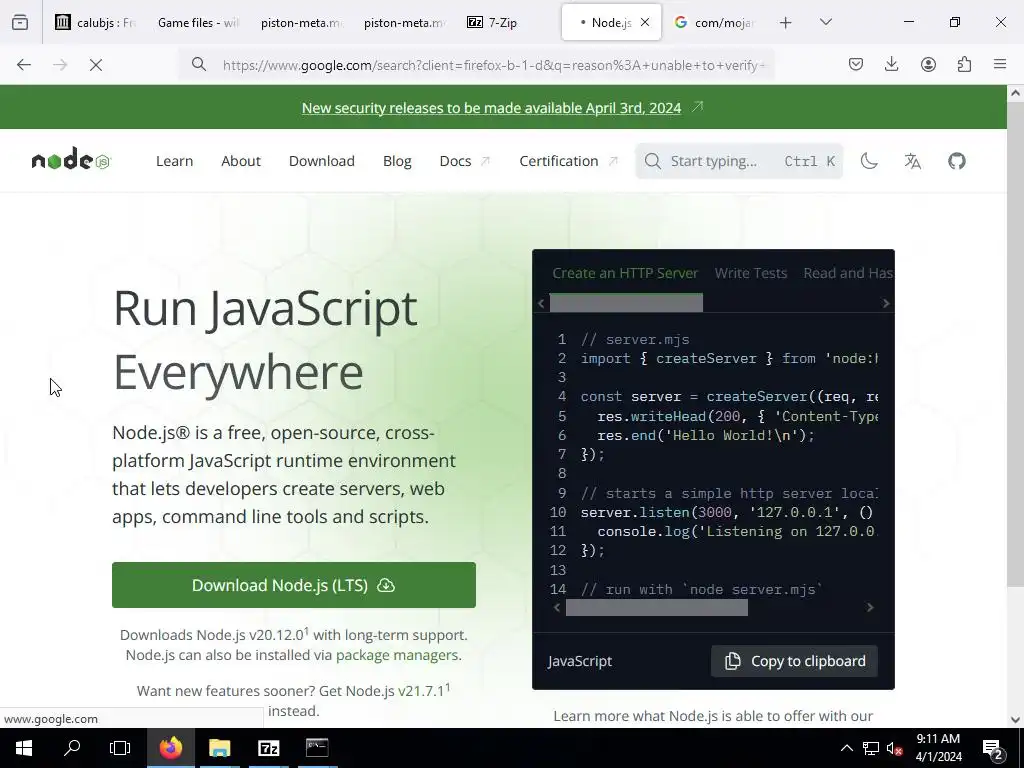Open the Docs external link
Screen dimensions: 1024x768
(464, 161)
